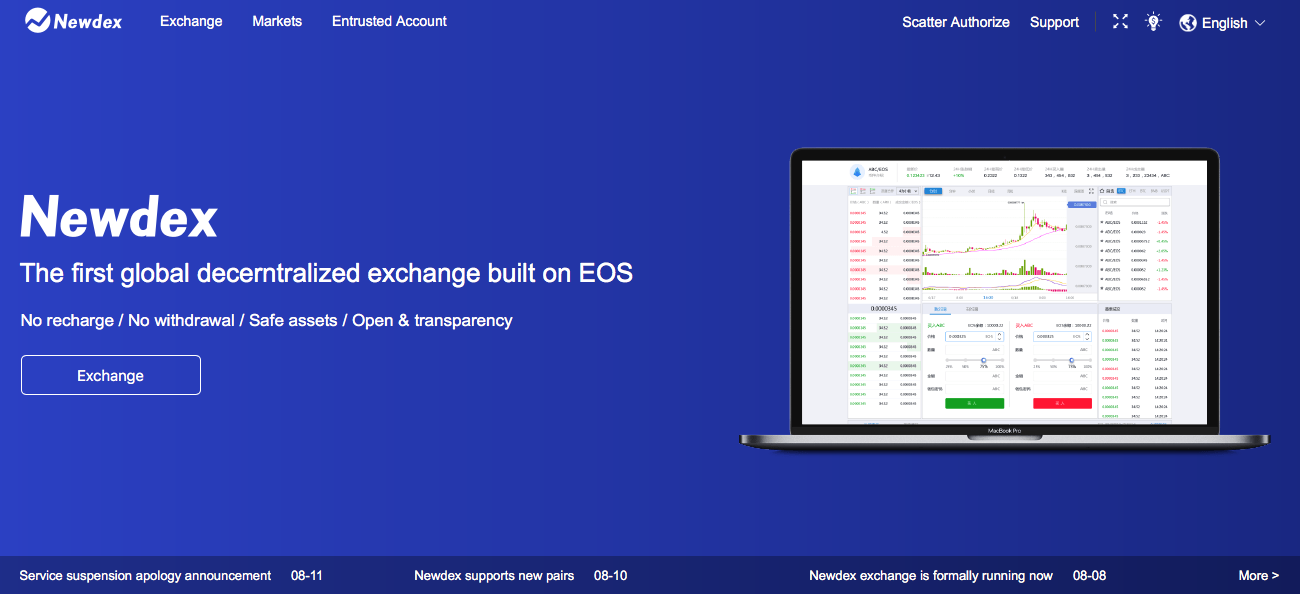The height and width of the screenshot is (594, 1300).
Task: Click the 08-08 announcement date
Action: pyautogui.click(x=1090, y=575)
